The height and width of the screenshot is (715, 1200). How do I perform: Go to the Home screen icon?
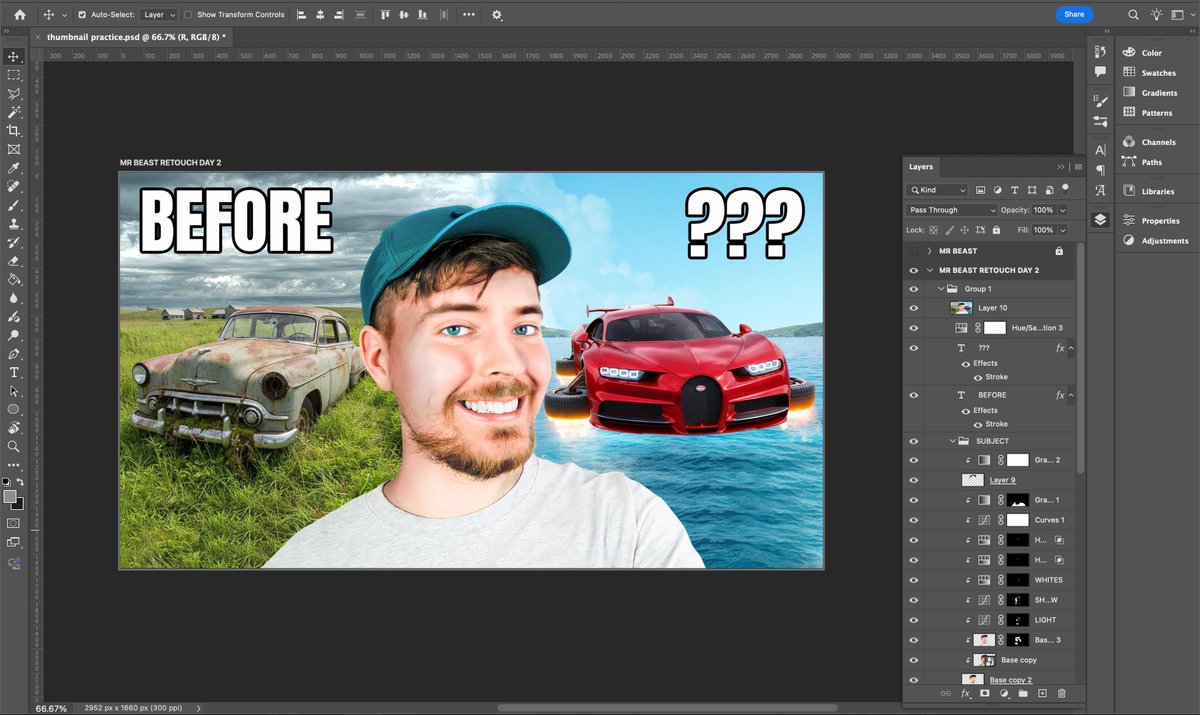20,15
